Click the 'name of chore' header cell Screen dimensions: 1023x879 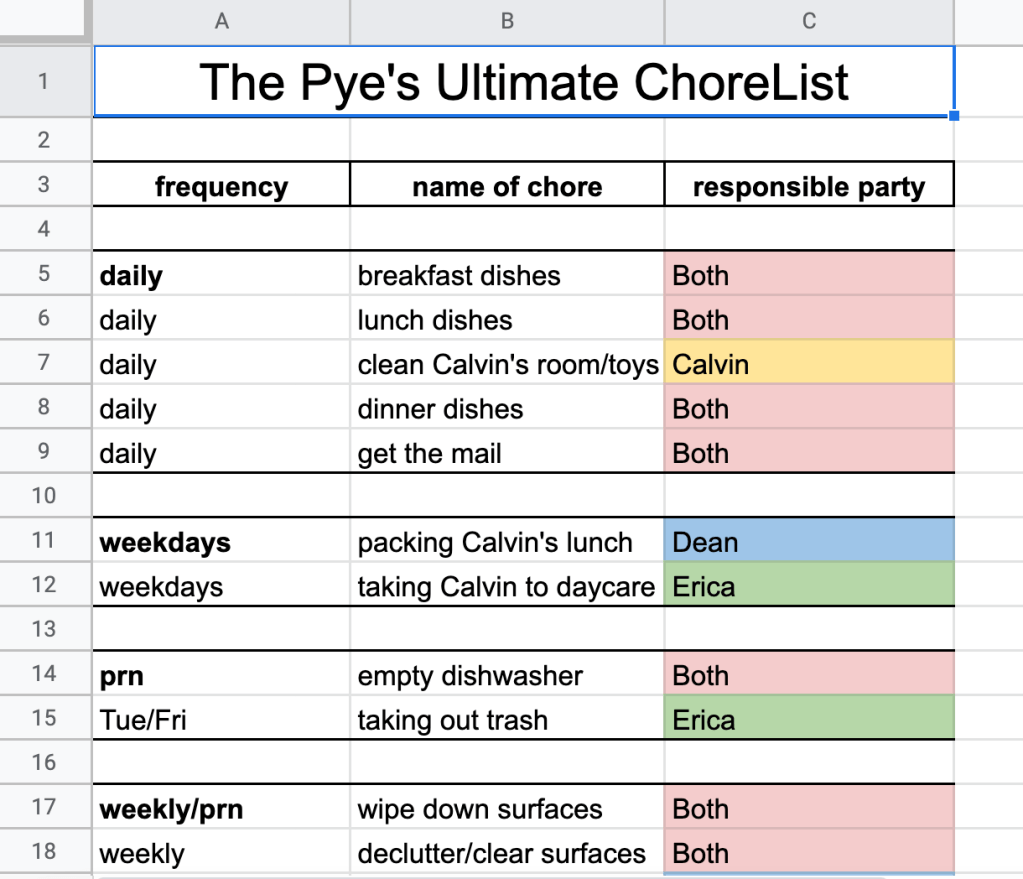coord(507,186)
